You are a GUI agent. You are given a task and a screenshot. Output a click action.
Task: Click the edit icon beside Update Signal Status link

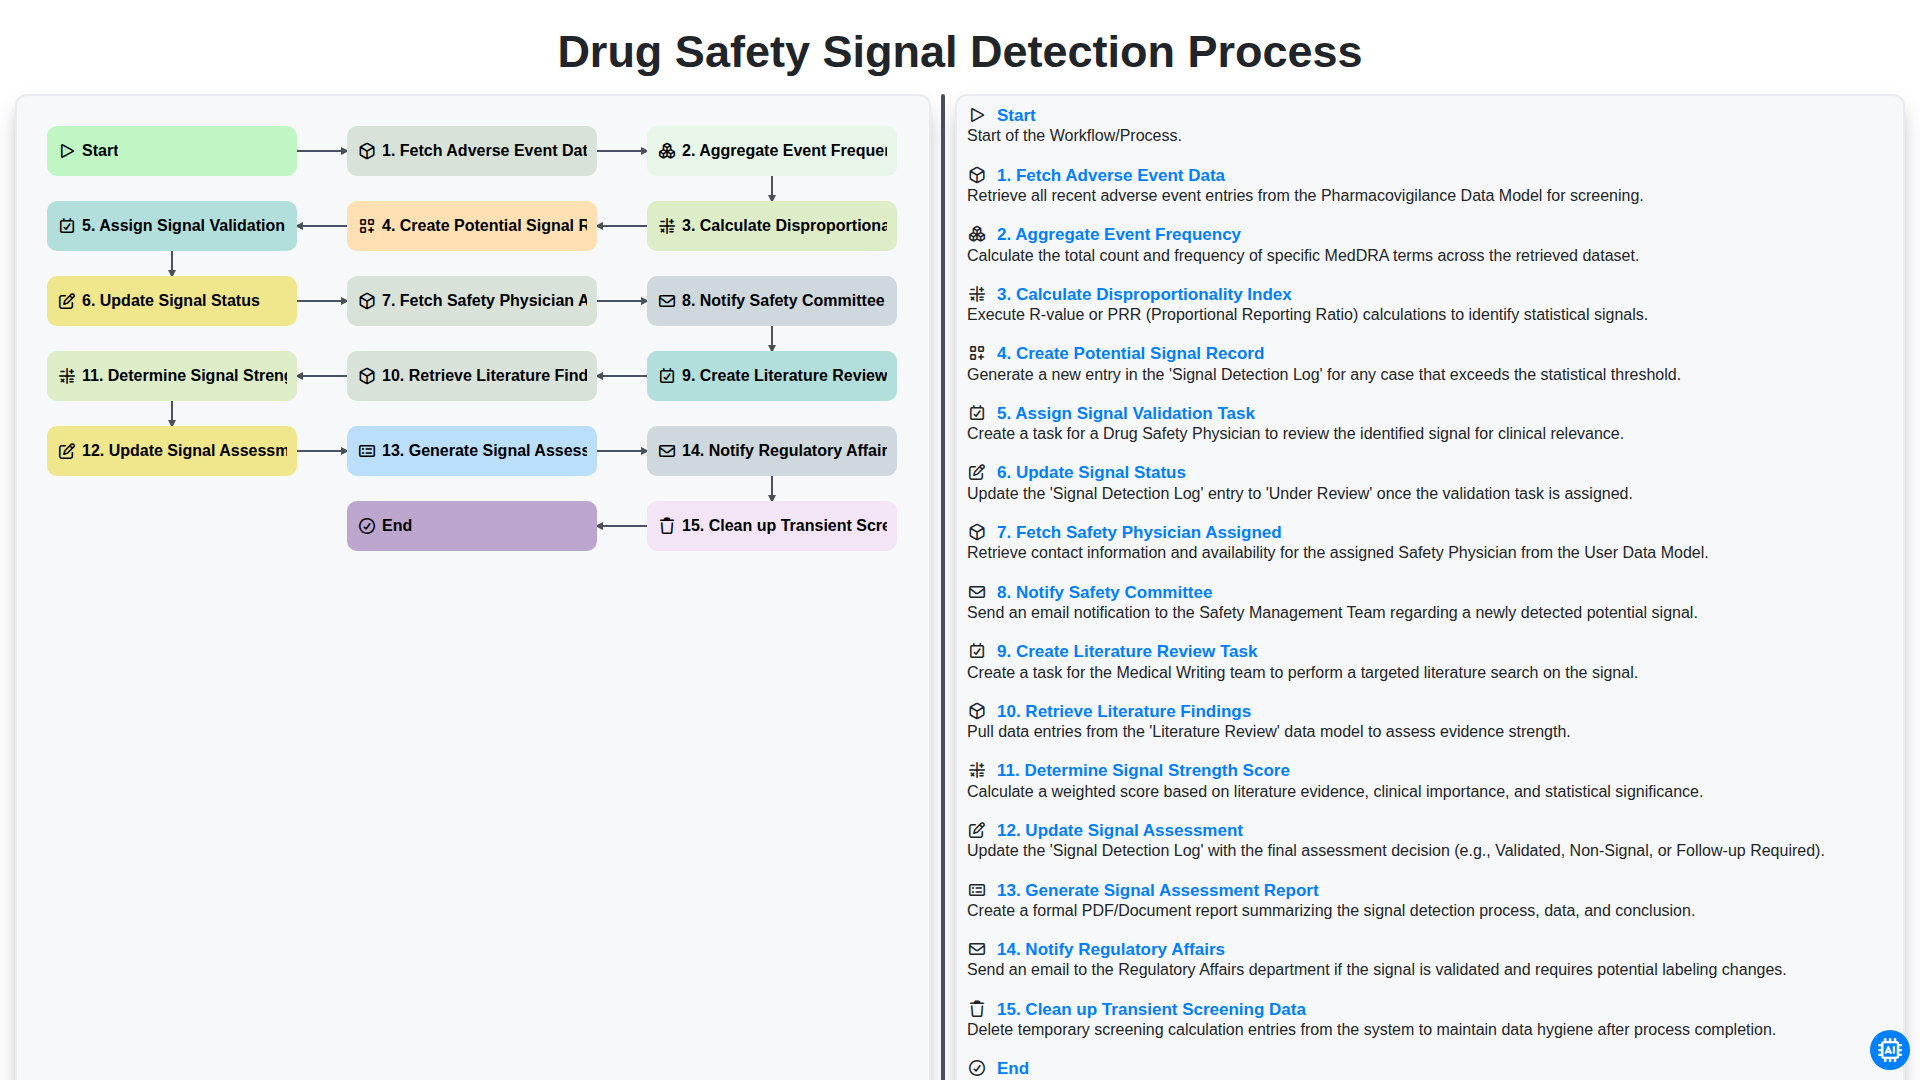click(x=977, y=472)
